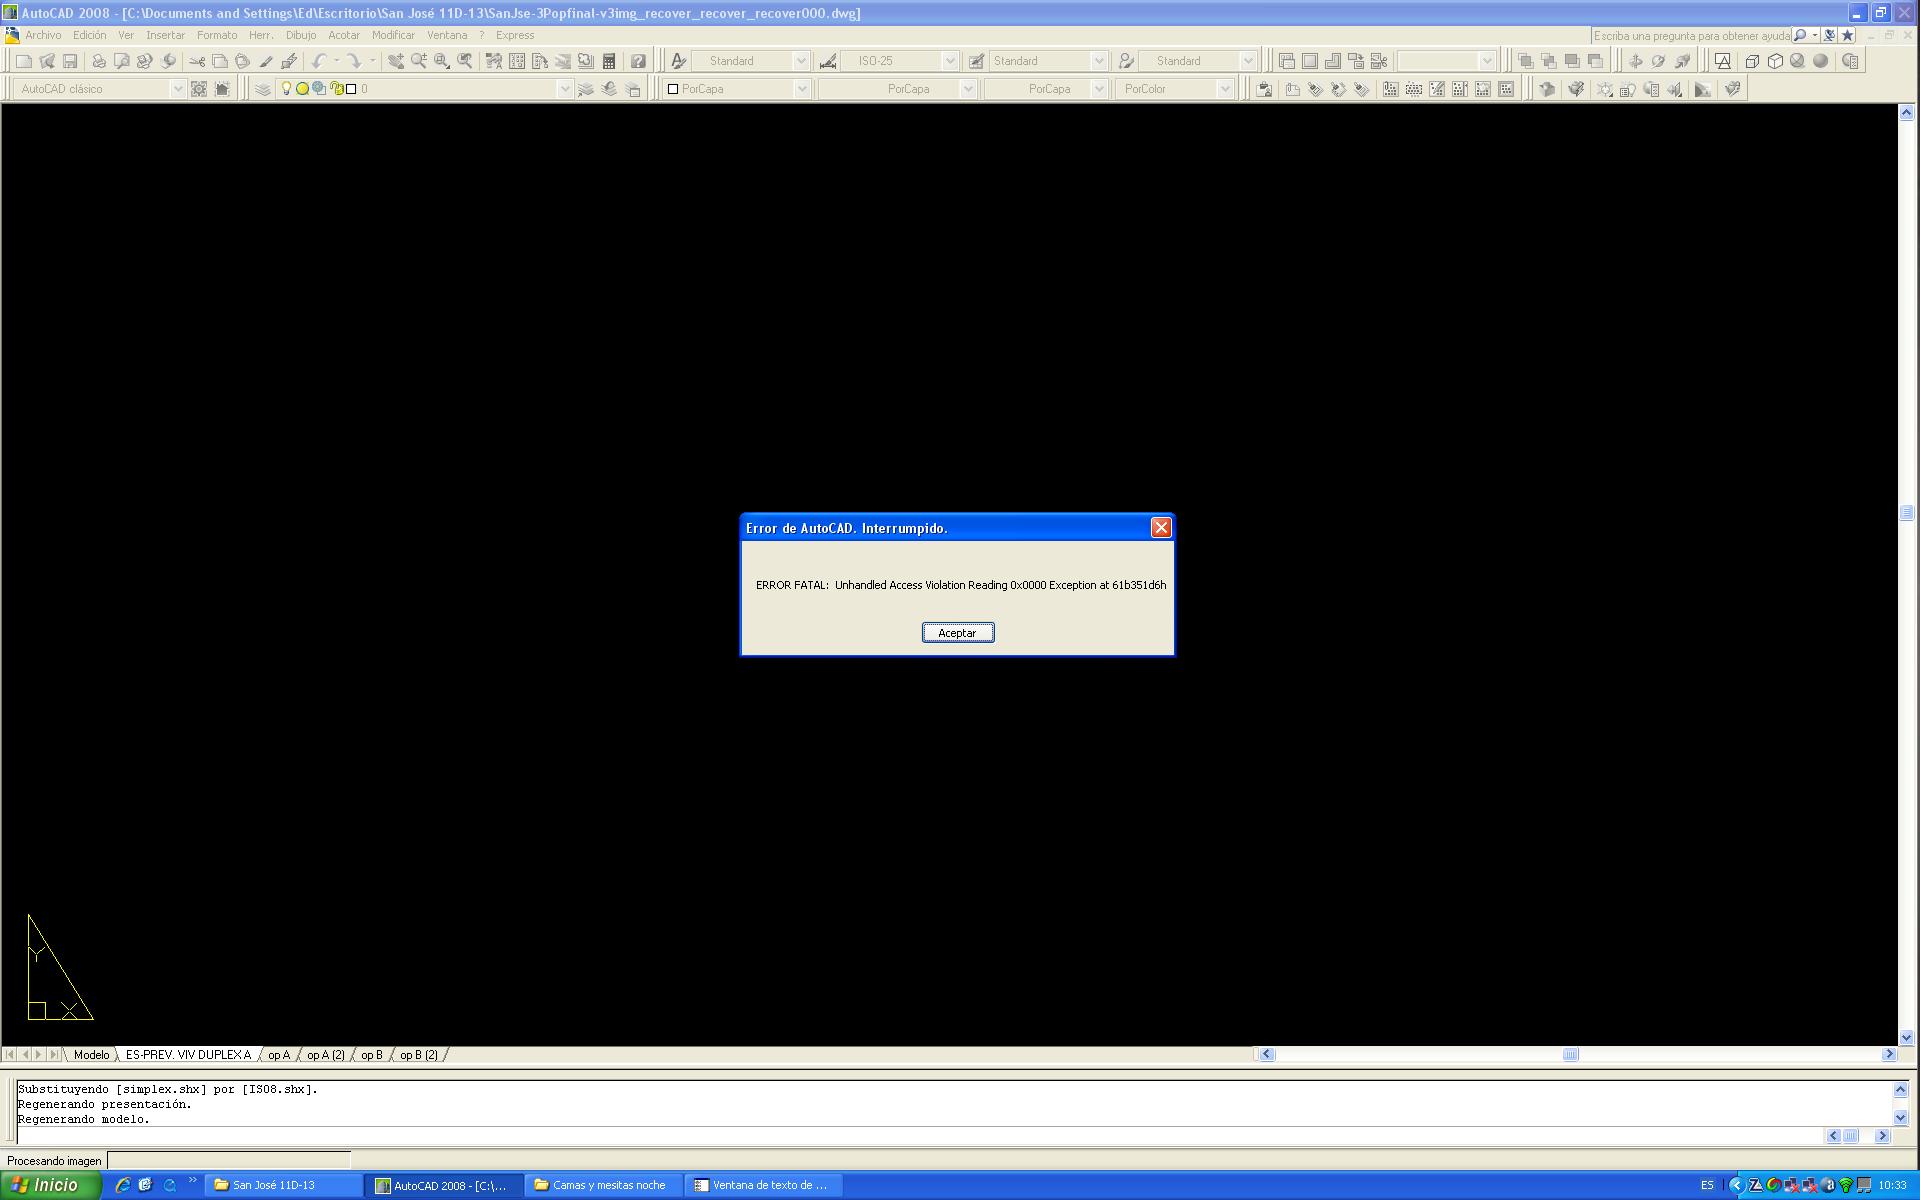Click the Plot printer icon
1920x1200 pixels.
click(x=98, y=61)
